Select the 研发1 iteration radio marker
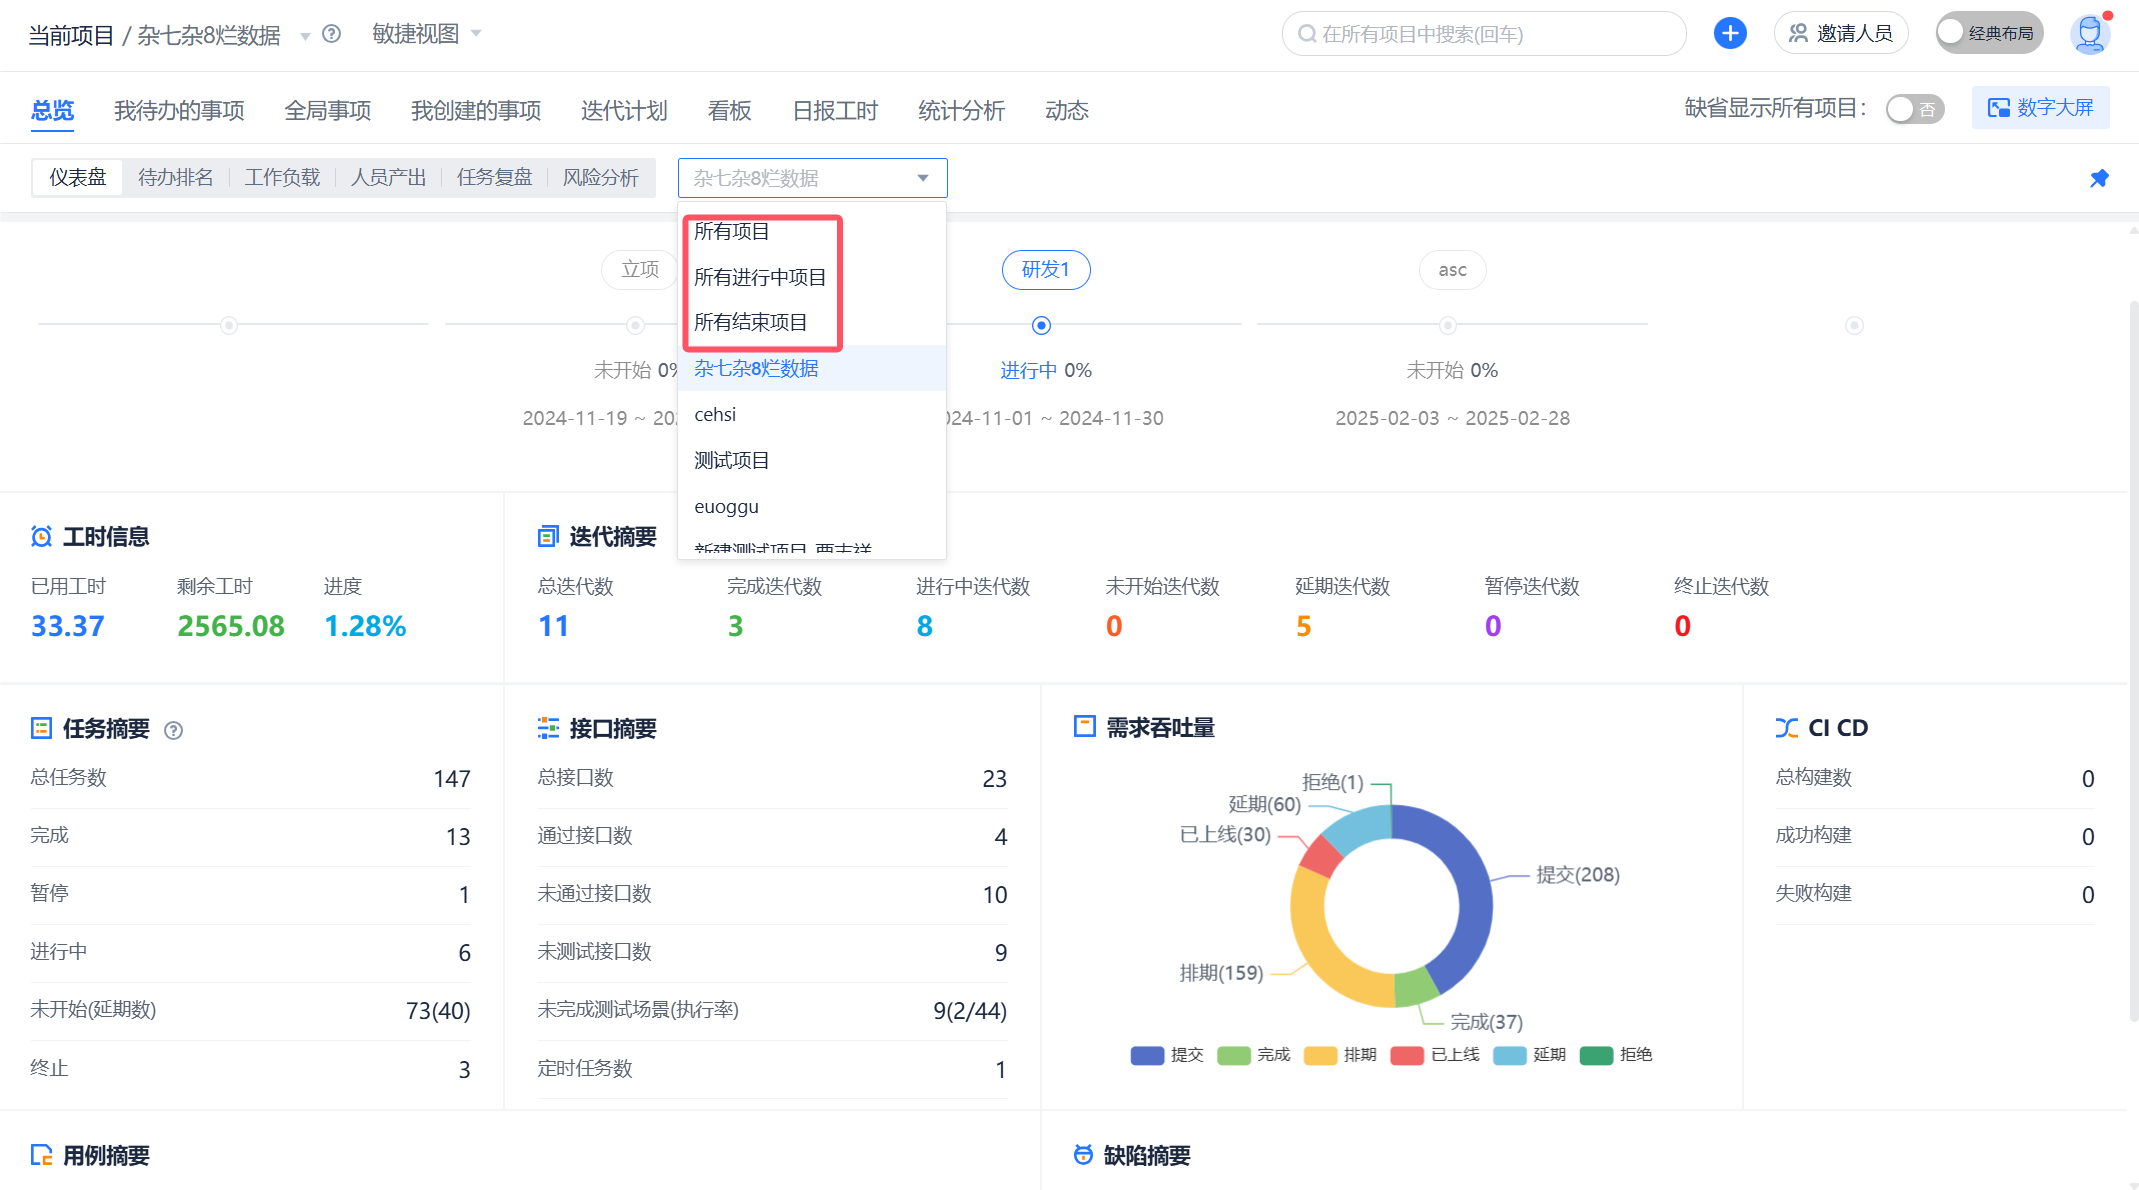 (1041, 325)
